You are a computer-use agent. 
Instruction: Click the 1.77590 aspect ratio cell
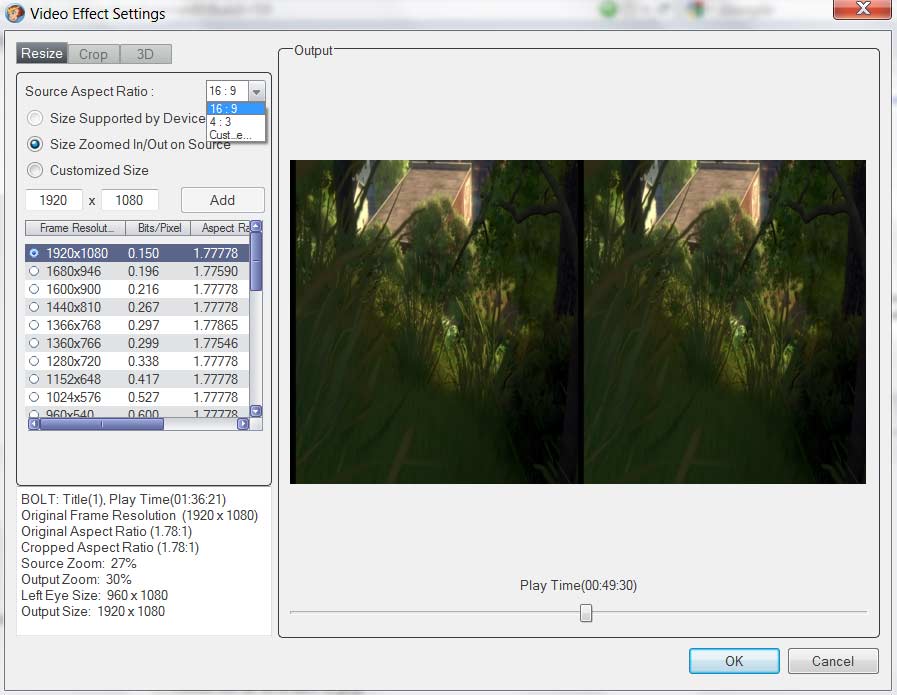point(216,271)
